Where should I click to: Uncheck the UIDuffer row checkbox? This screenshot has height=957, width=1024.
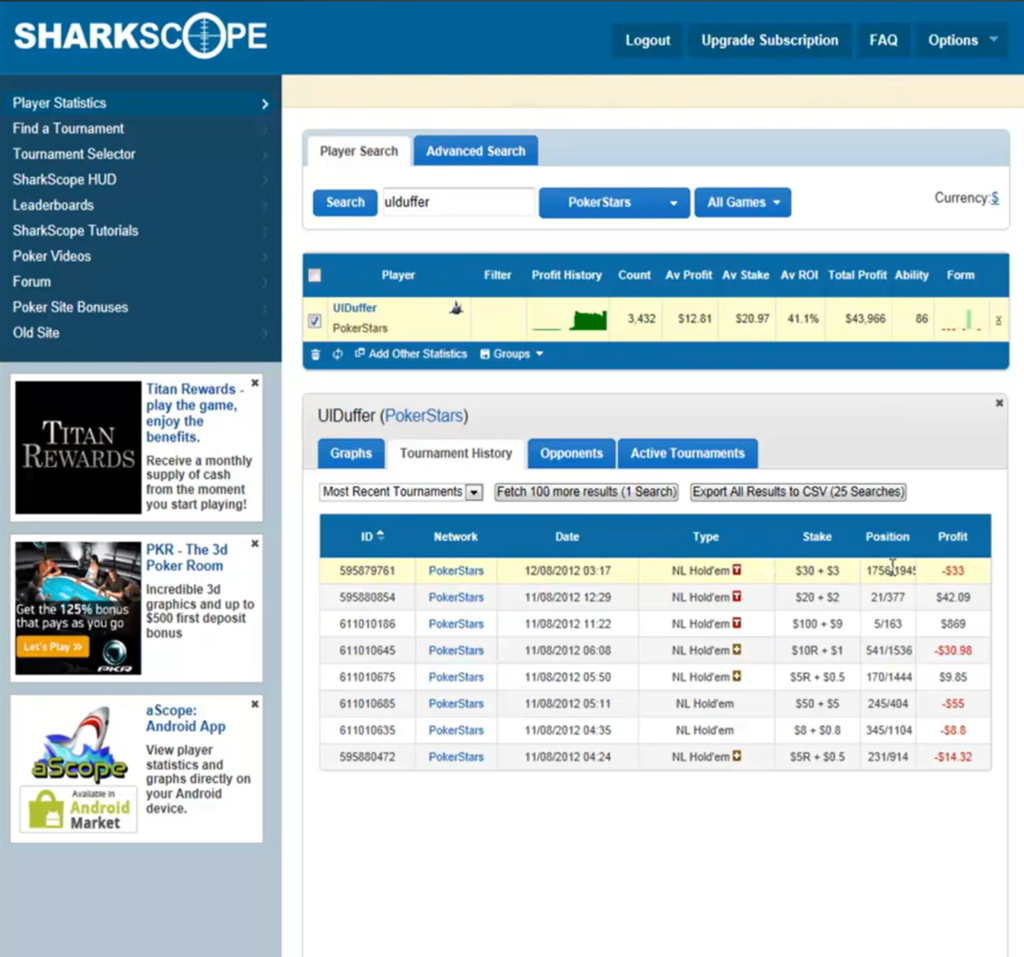pyautogui.click(x=315, y=321)
